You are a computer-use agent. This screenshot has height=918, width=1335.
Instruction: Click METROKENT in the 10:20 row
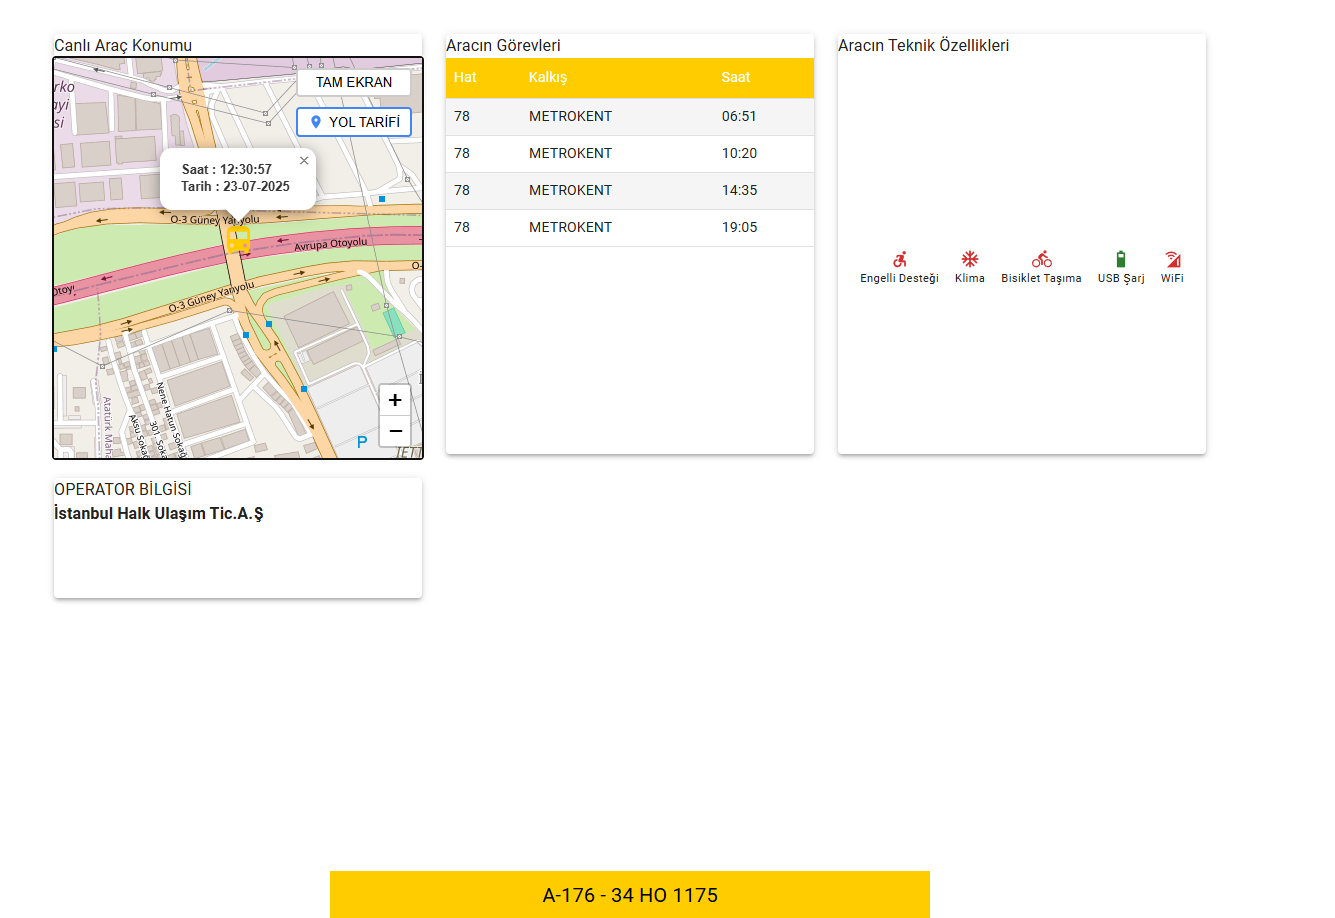(570, 153)
